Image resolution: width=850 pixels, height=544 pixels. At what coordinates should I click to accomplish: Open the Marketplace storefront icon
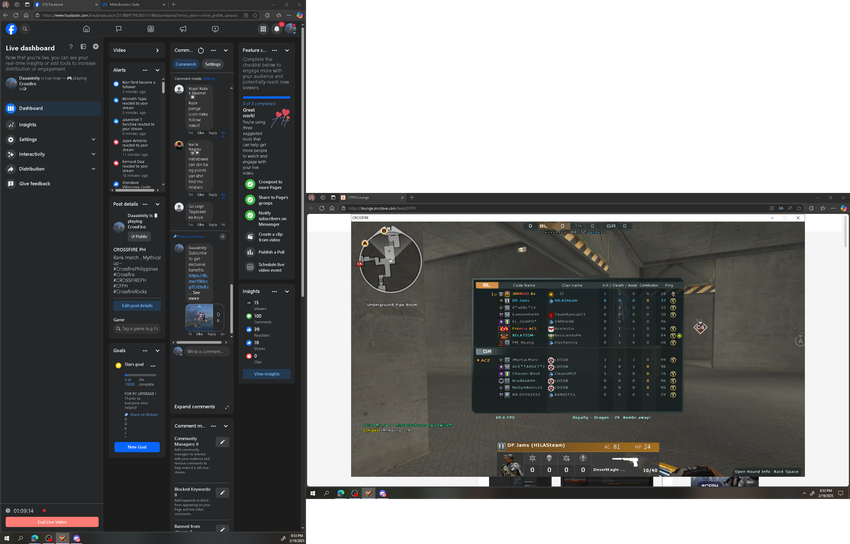pos(151,29)
